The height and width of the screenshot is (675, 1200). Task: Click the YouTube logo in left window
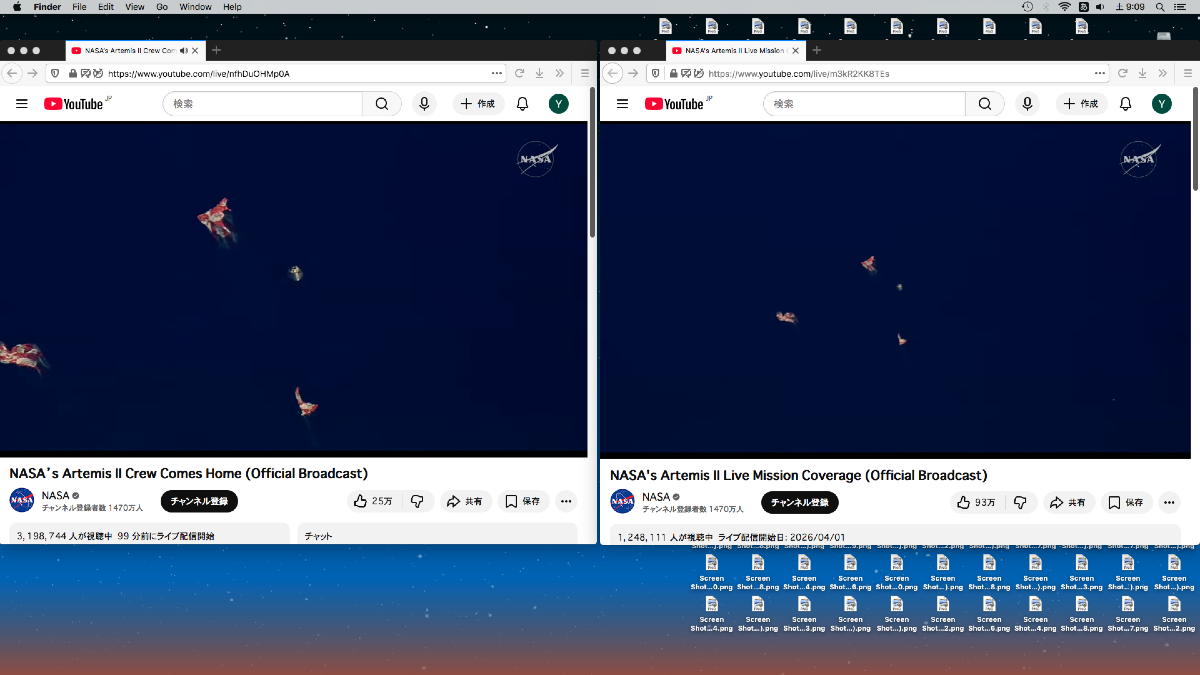(x=75, y=103)
